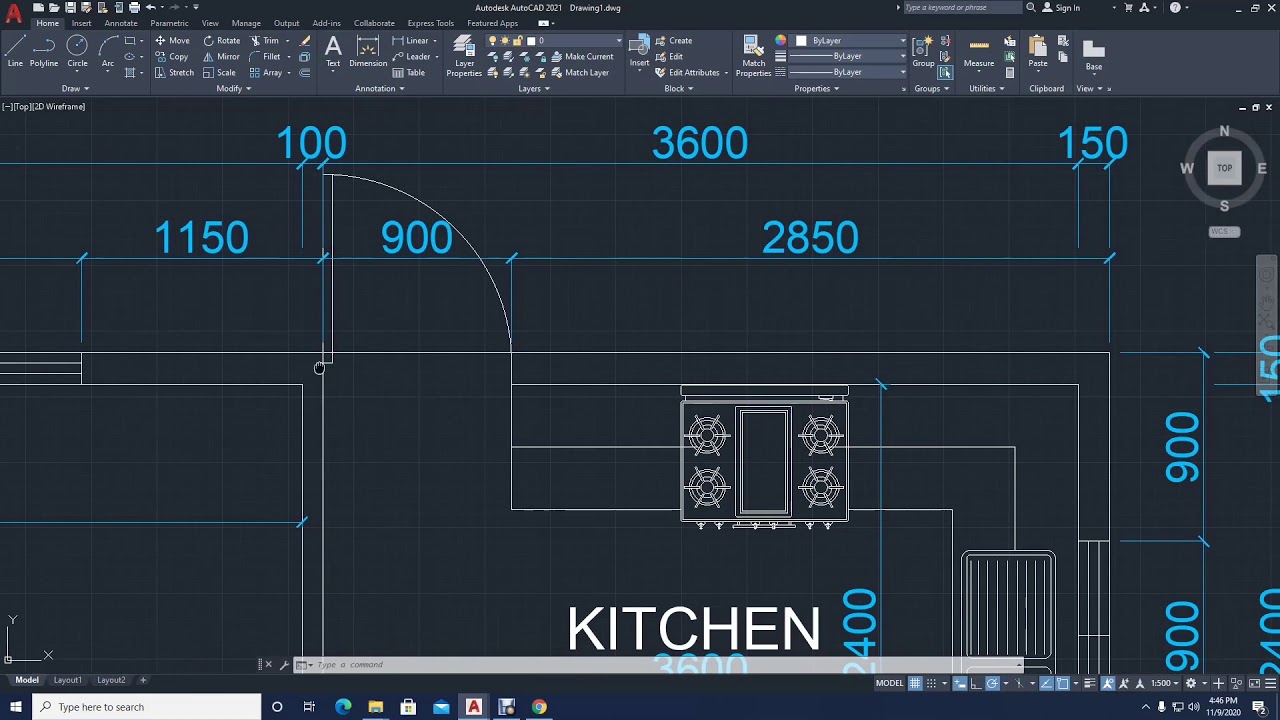Toggle object snap tracking in status bar
Viewport: 1280px width, 720px height.
pos(1044,683)
